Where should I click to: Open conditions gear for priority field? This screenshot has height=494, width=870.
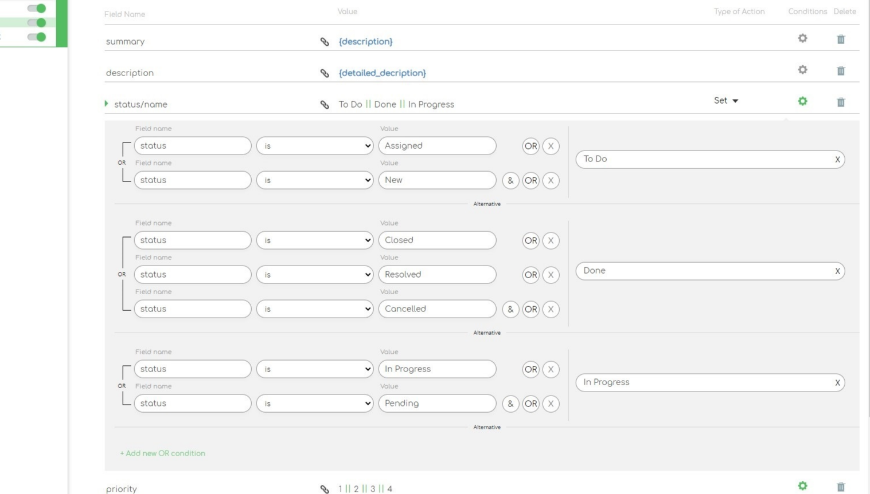[x=801, y=487]
